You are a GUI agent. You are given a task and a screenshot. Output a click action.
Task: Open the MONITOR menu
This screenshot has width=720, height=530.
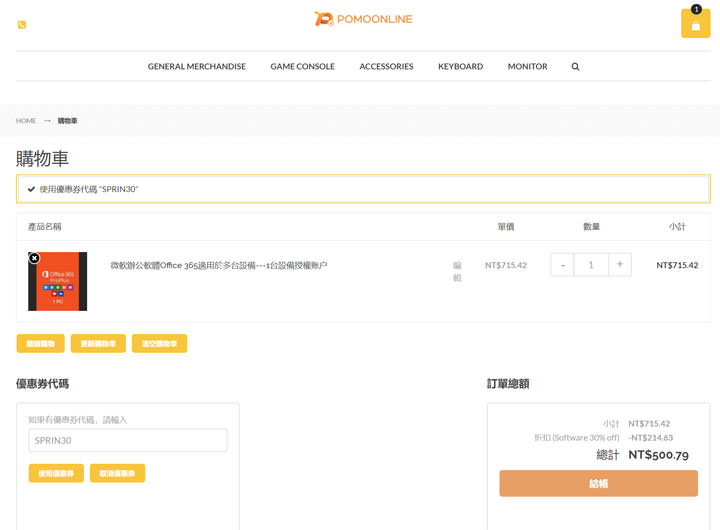pos(527,67)
